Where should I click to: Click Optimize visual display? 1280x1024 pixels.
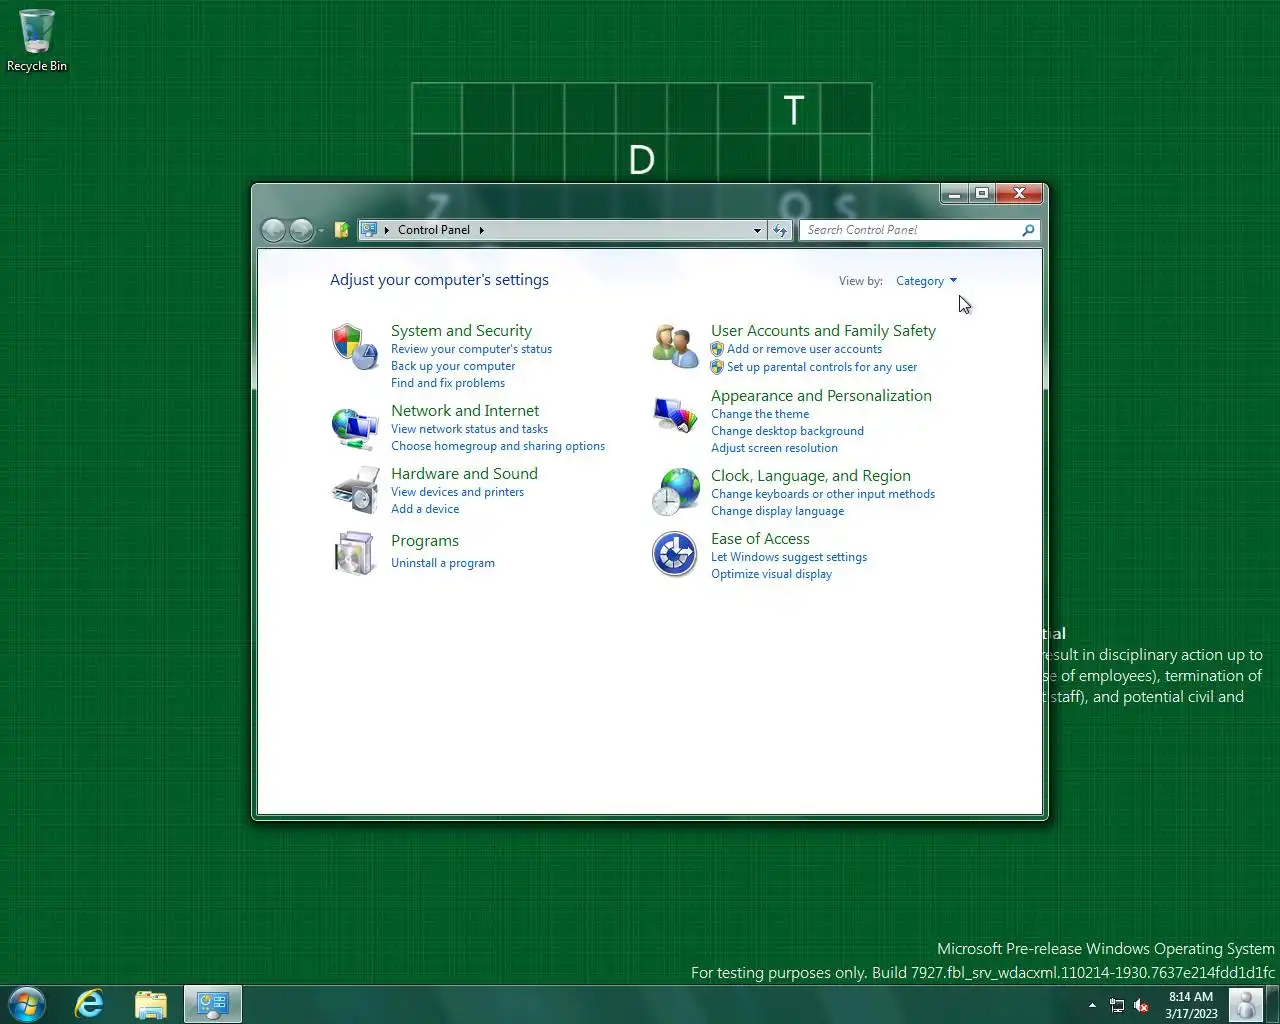pyautogui.click(x=771, y=574)
